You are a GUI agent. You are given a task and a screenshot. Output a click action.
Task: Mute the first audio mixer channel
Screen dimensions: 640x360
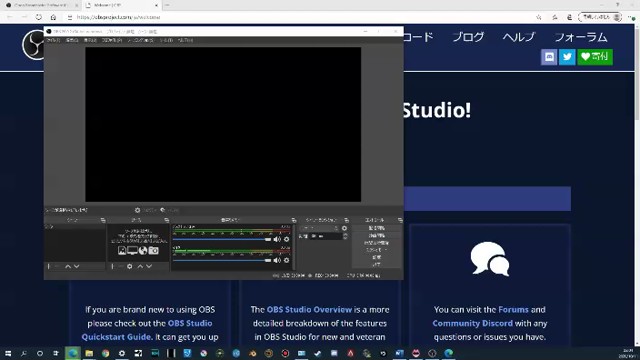pyautogui.click(x=277, y=239)
